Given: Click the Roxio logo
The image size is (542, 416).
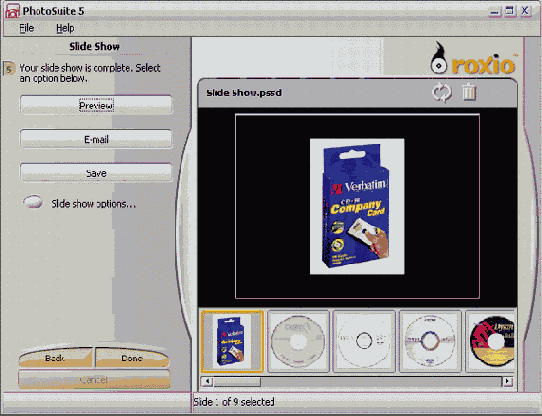Looking at the screenshot, I should (473, 59).
